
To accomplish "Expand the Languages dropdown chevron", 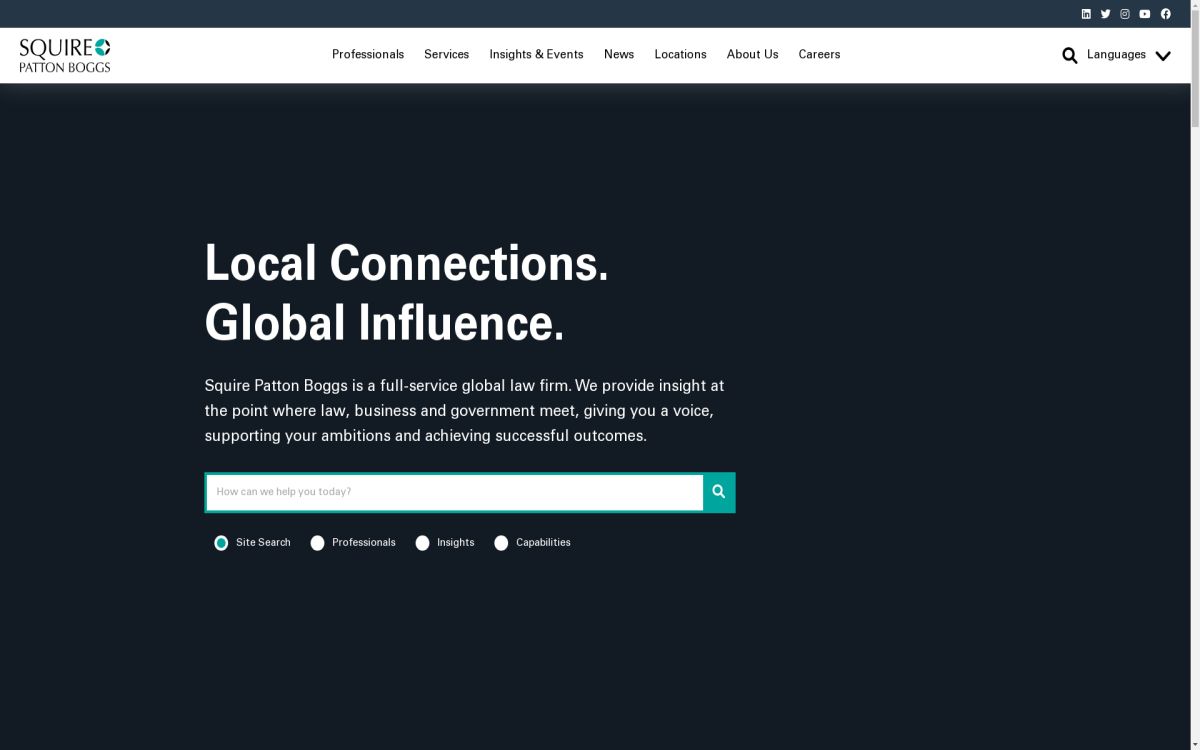I will coord(1162,56).
